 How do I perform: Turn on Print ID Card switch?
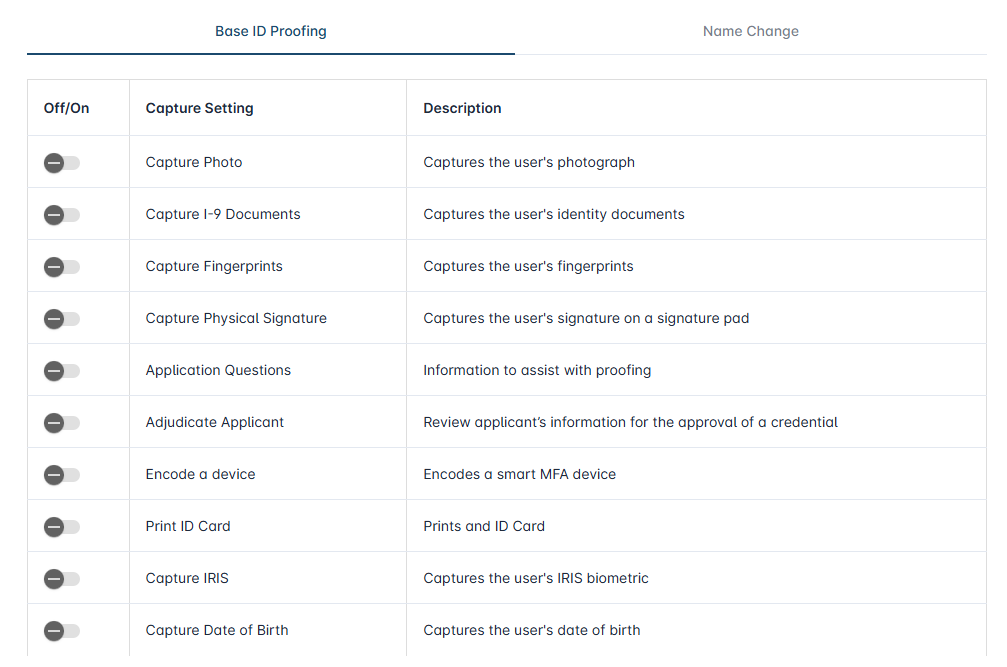click(62, 527)
